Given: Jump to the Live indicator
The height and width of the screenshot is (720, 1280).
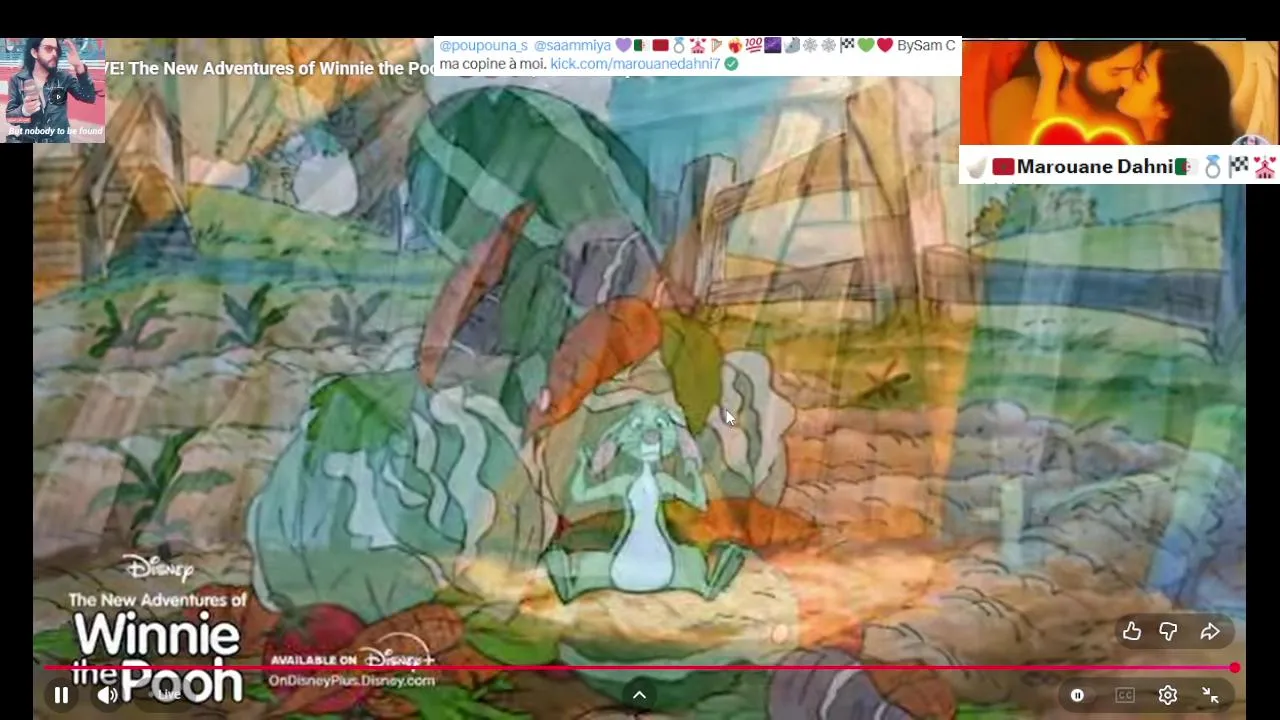Looking at the screenshot, I should (x=169, y=695).
